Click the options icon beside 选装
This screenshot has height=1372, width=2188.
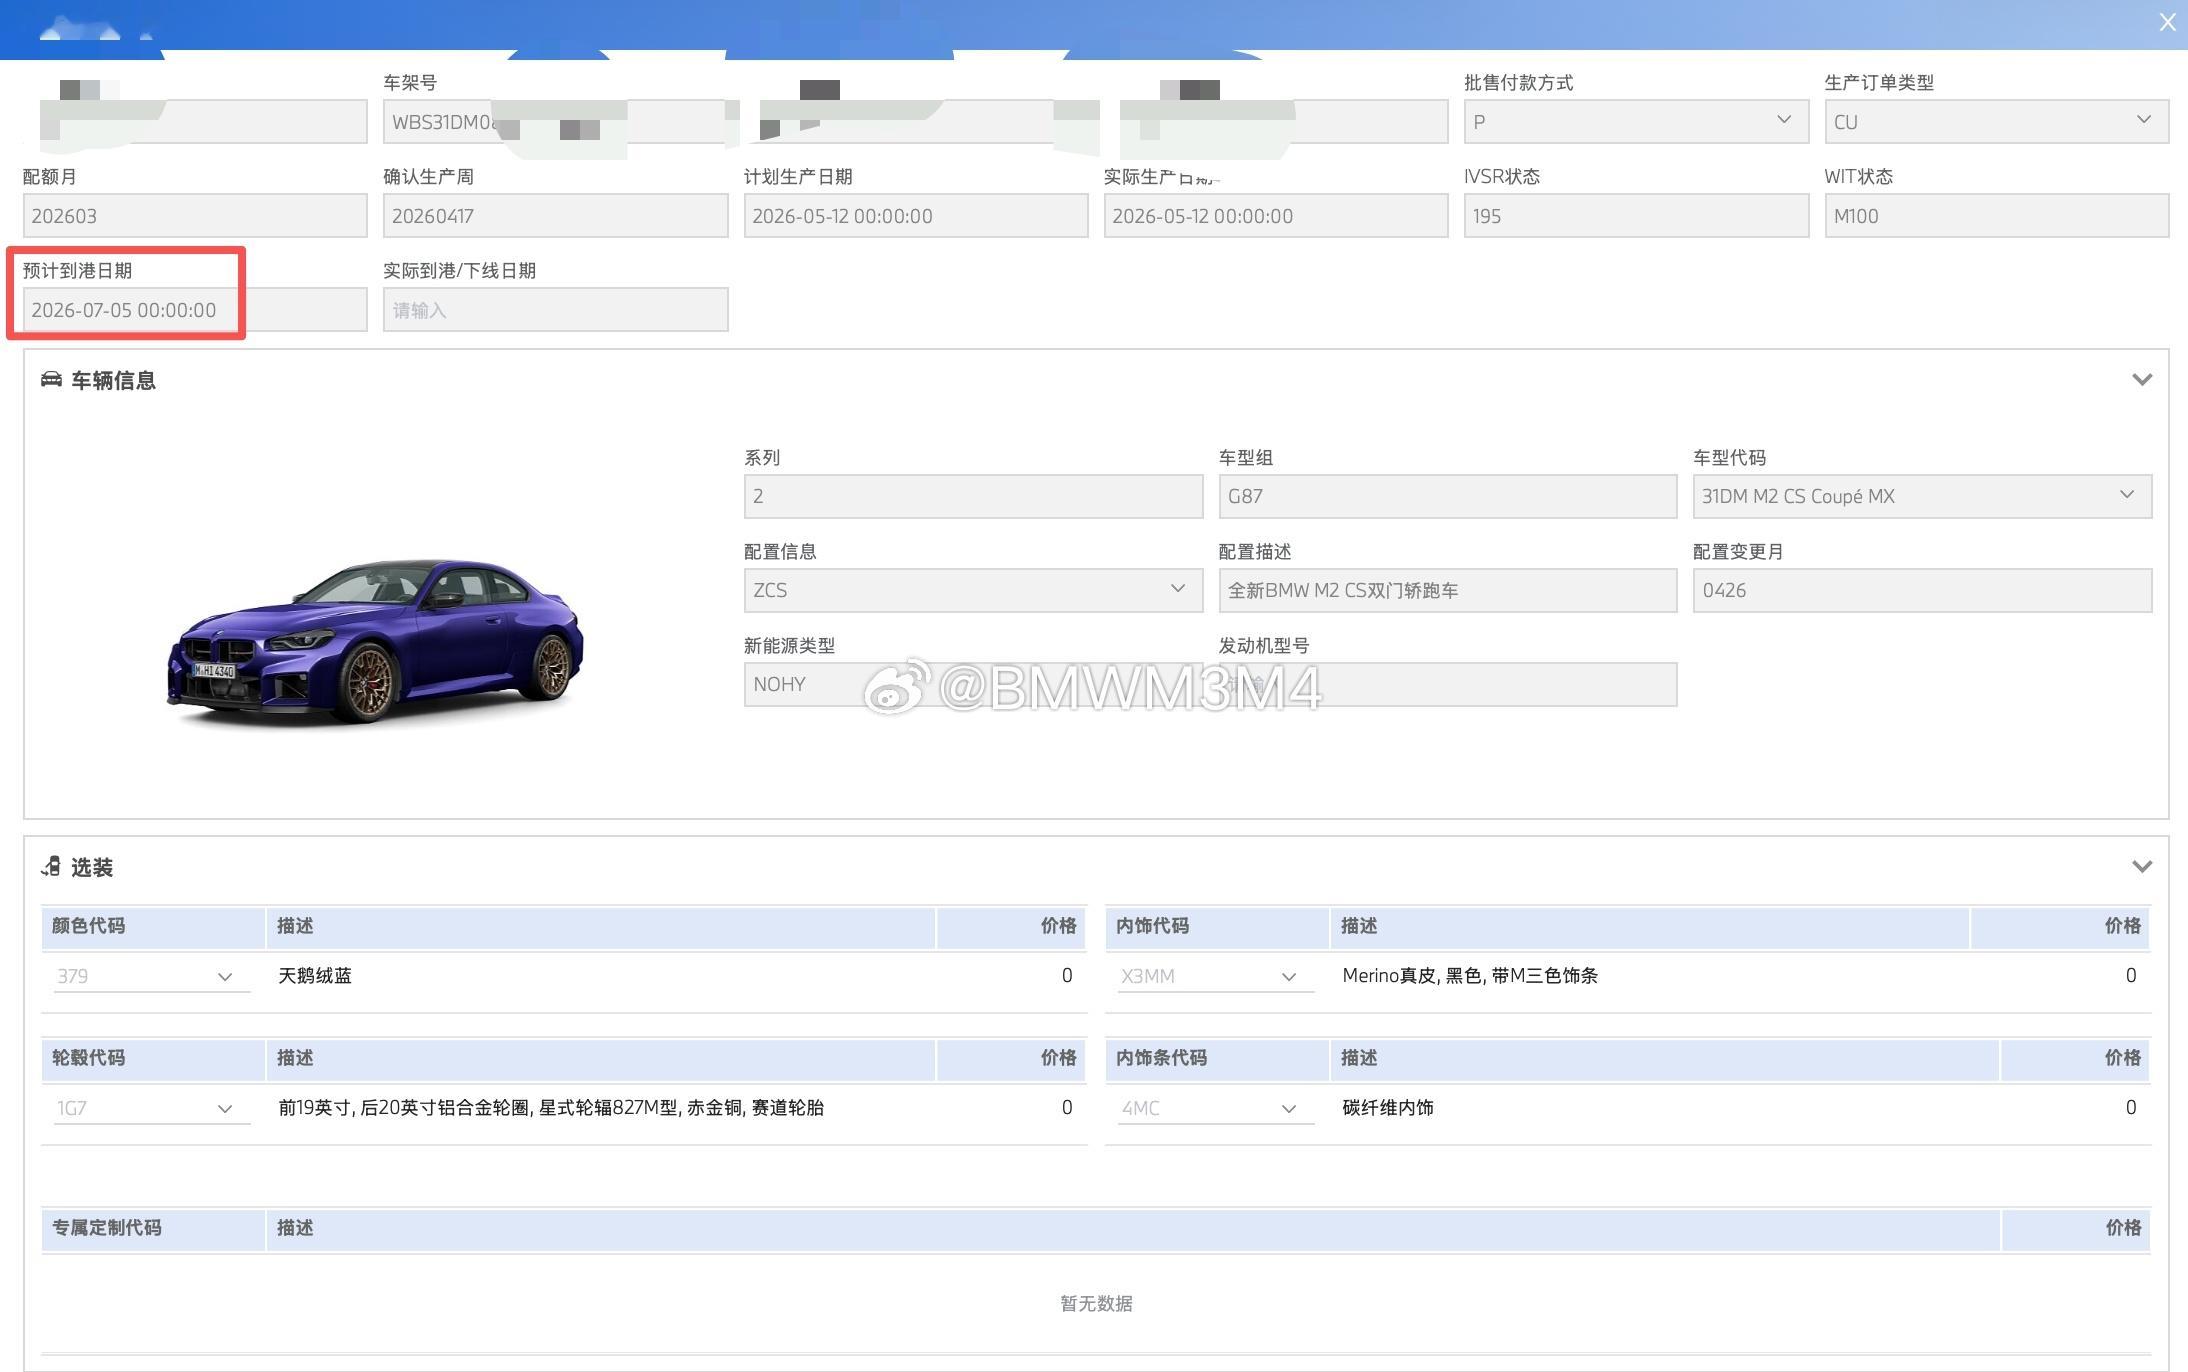(x=51, y=866)
